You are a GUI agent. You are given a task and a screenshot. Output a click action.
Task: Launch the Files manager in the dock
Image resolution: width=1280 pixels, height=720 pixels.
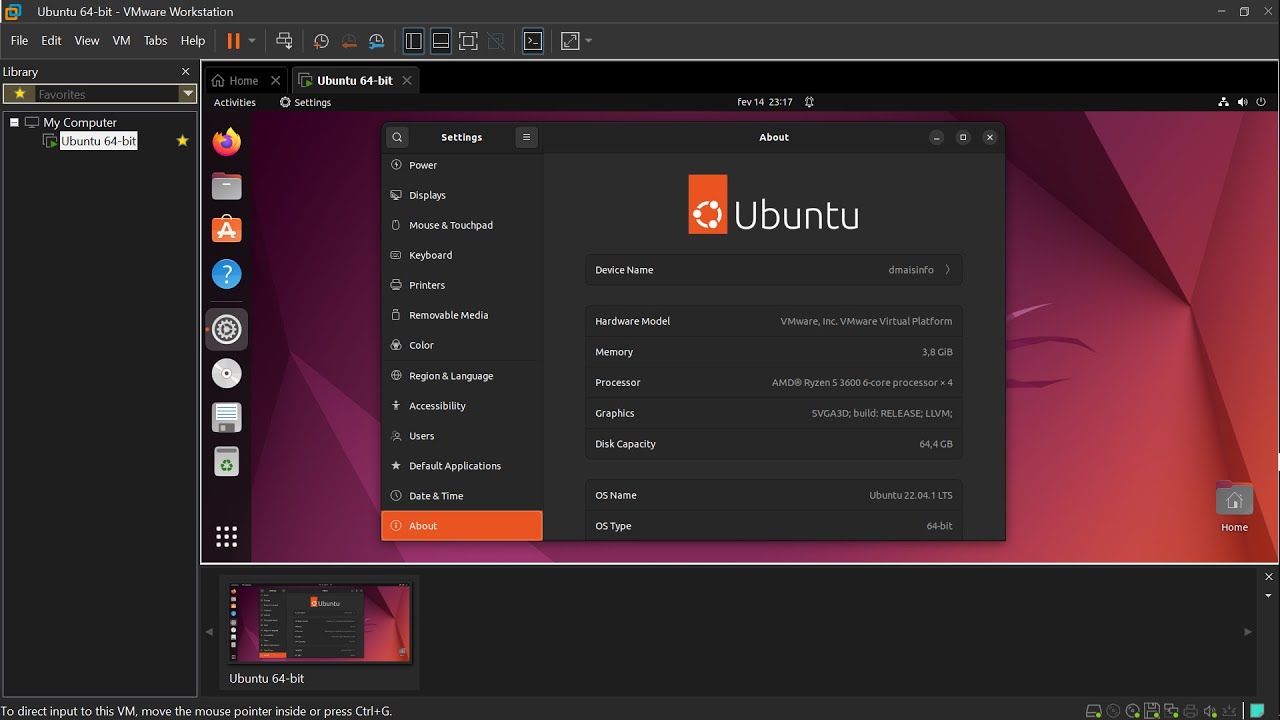point(227,186)
